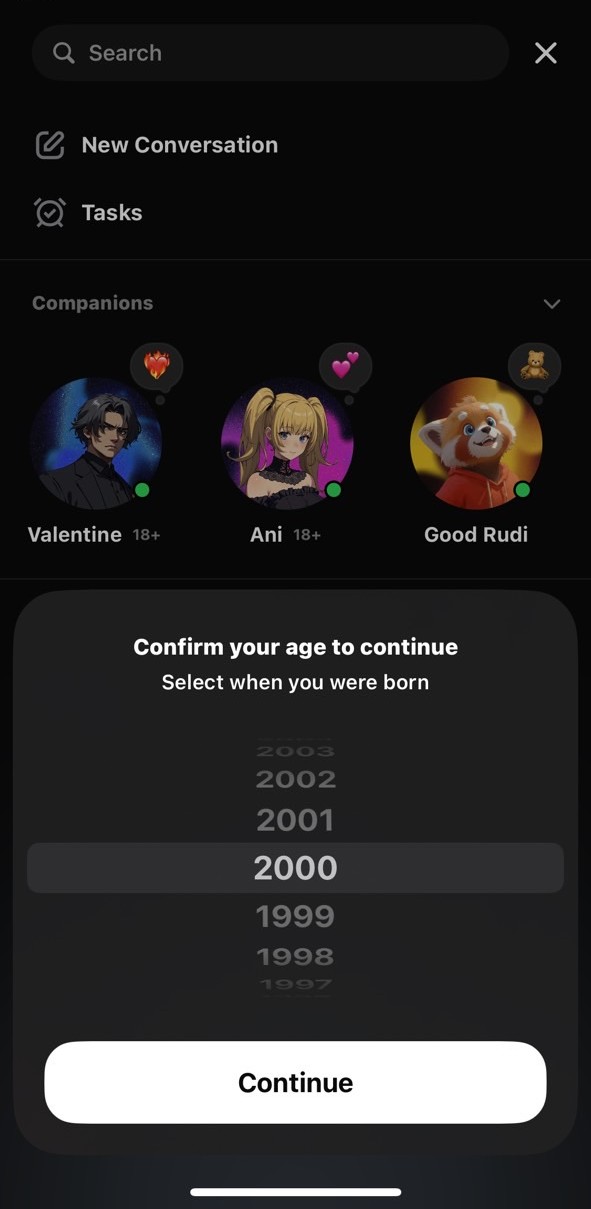Screen dimensions: 591x1209
Task: Tap the sparkling hearts badge on Ani
Action: pos(347,364)
